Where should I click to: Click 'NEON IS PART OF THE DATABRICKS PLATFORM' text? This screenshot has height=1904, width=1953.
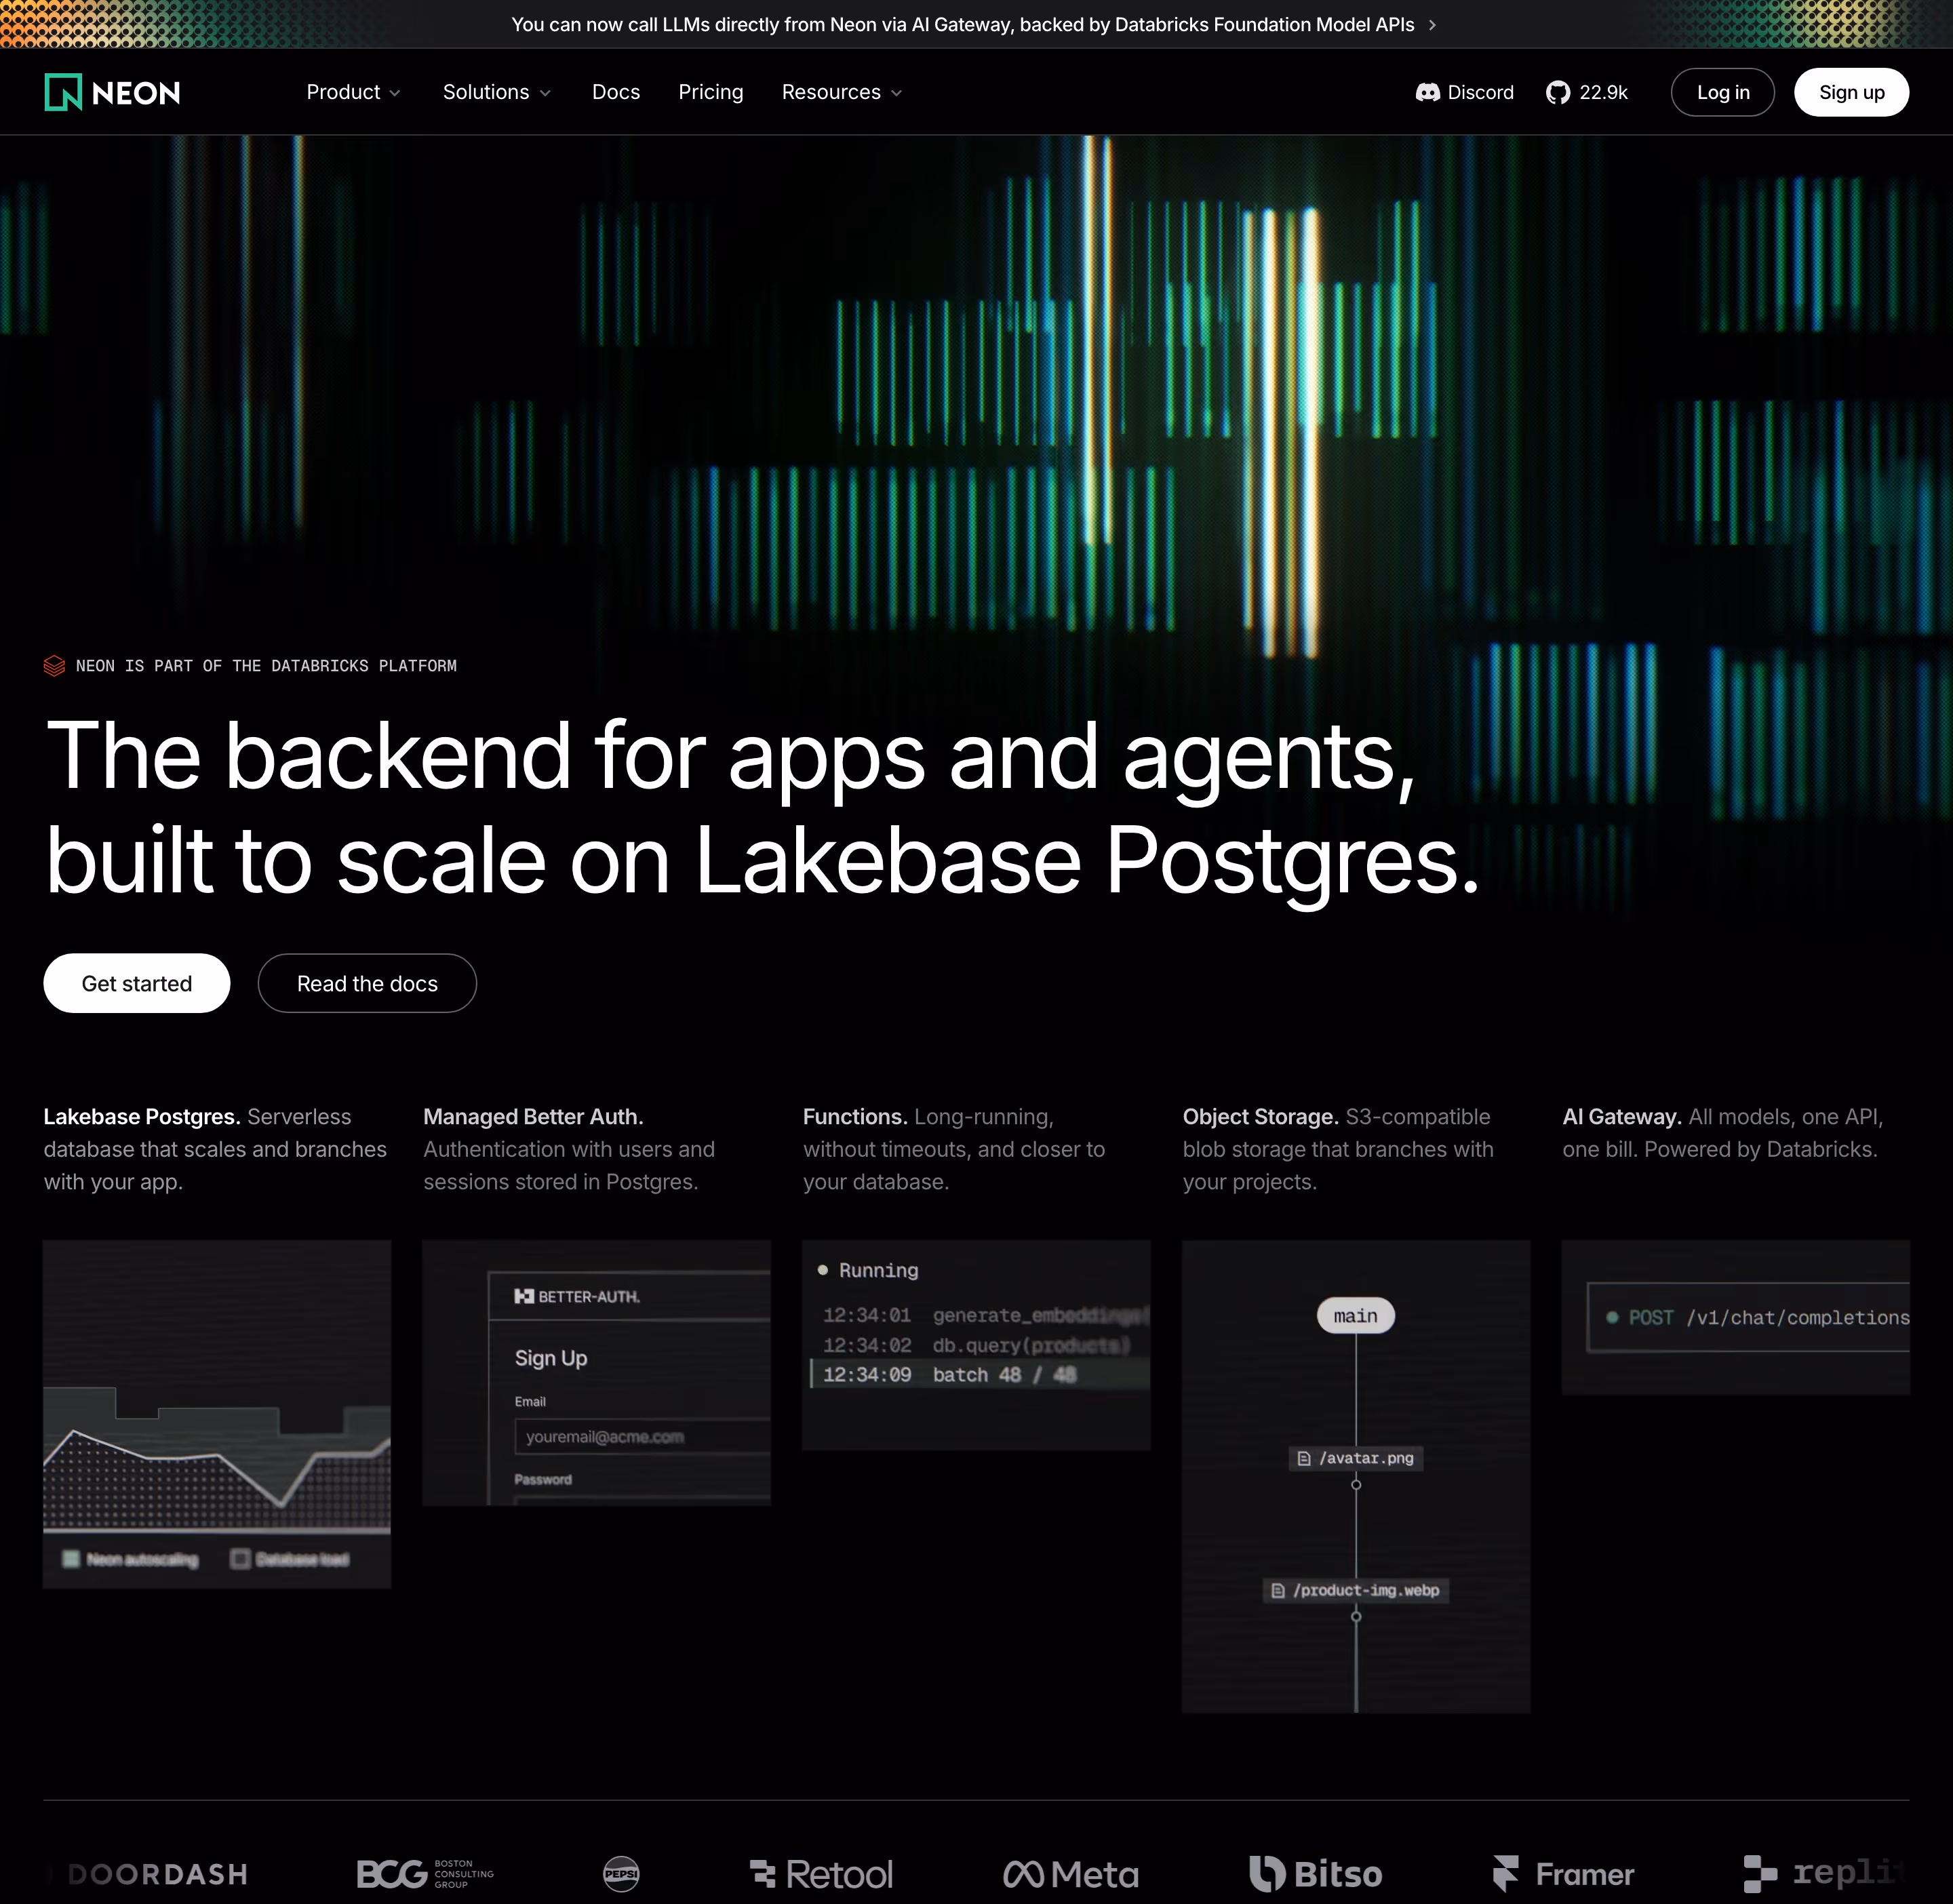point(266,666)
